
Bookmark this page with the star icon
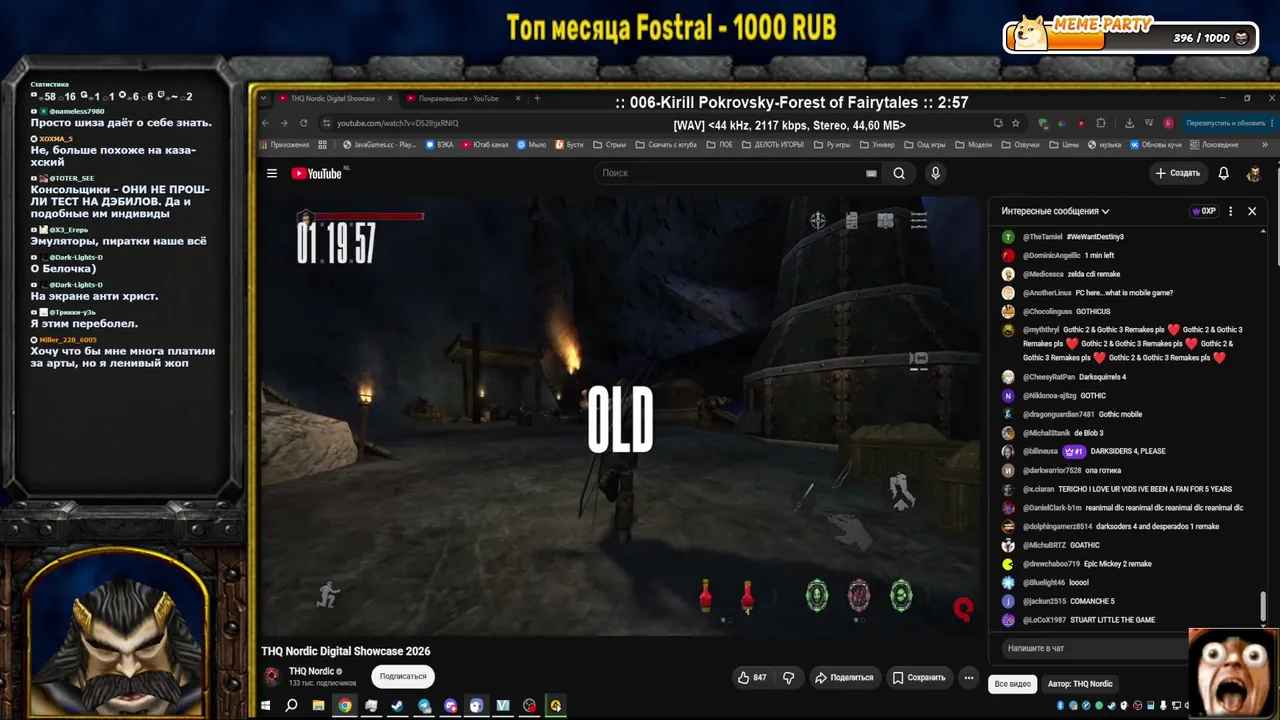click(1016, 123)
